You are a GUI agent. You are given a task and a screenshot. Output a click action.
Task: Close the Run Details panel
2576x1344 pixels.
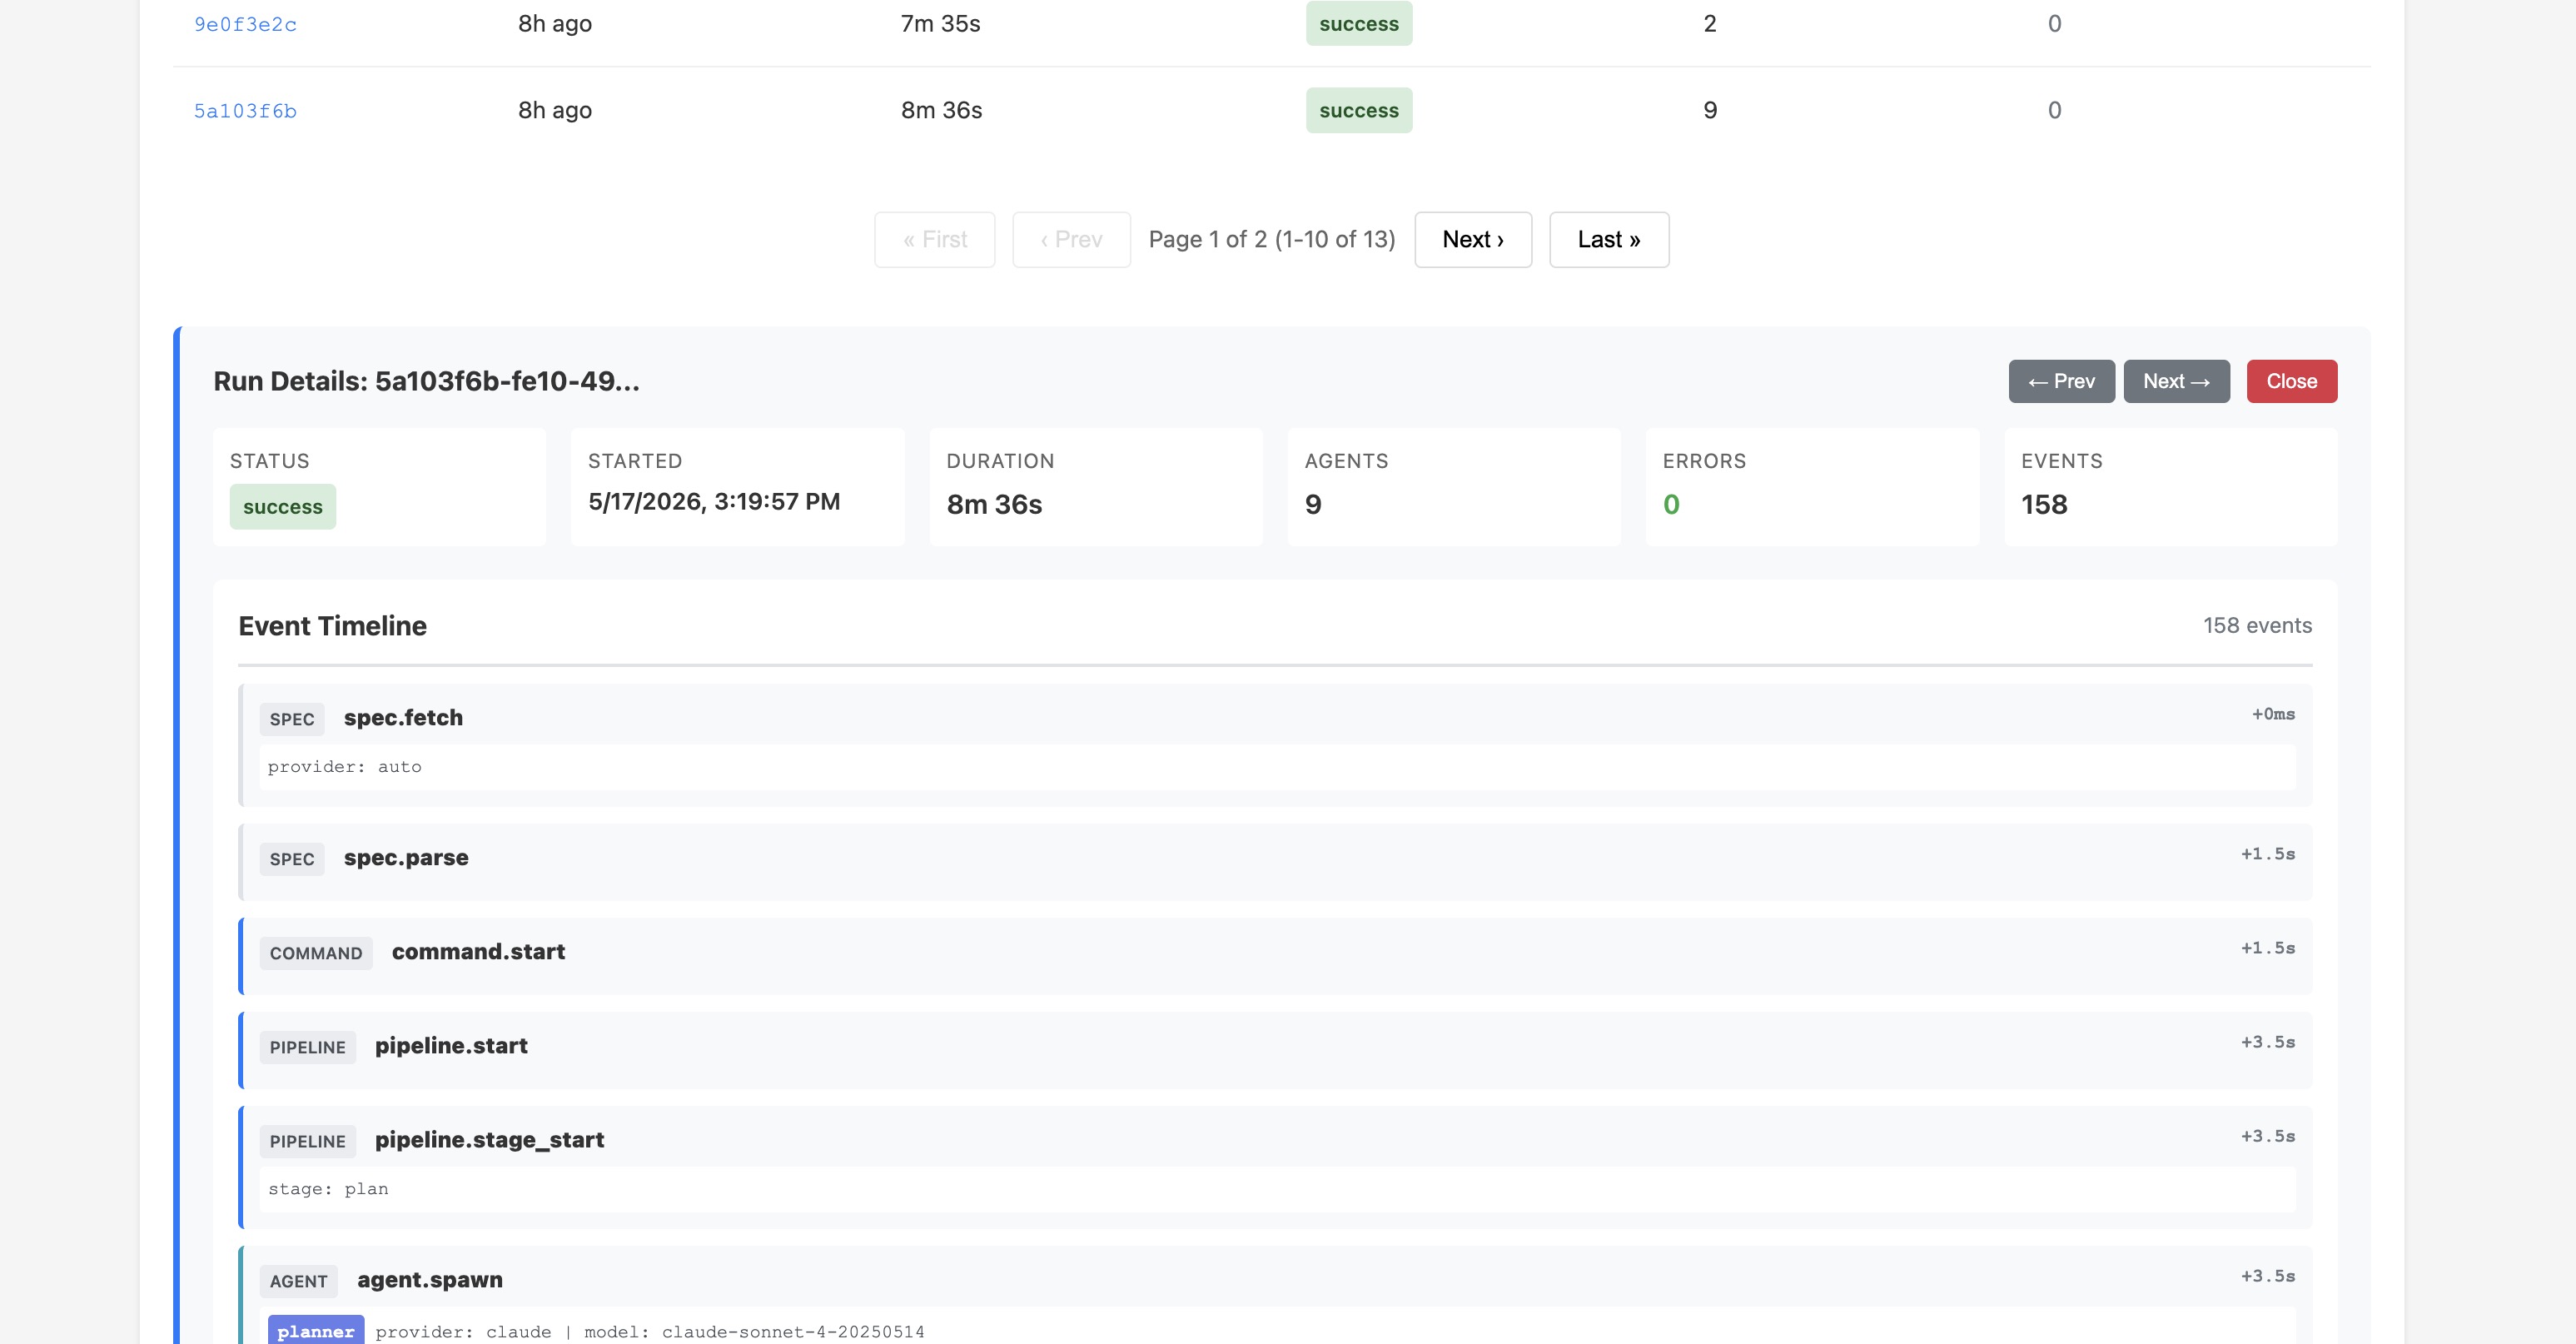pos(2291,381)
